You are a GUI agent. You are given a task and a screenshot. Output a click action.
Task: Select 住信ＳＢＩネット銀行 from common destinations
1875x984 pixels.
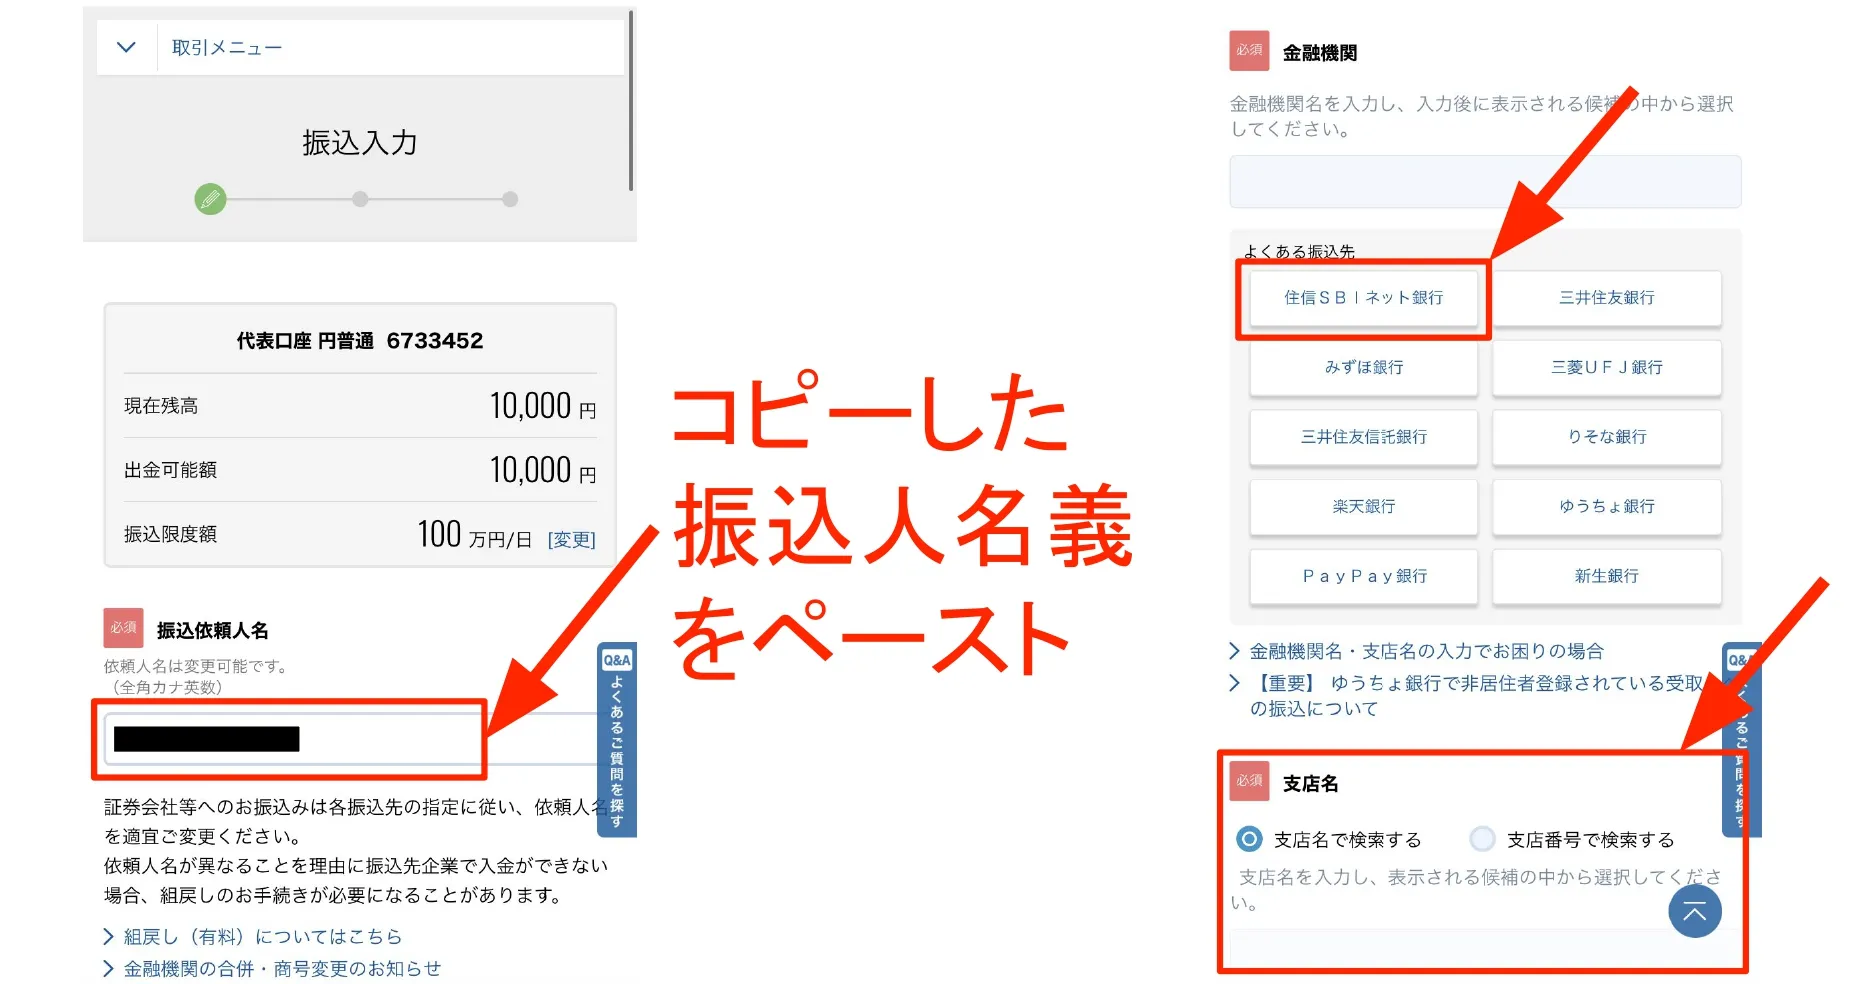coord(1363,298)
